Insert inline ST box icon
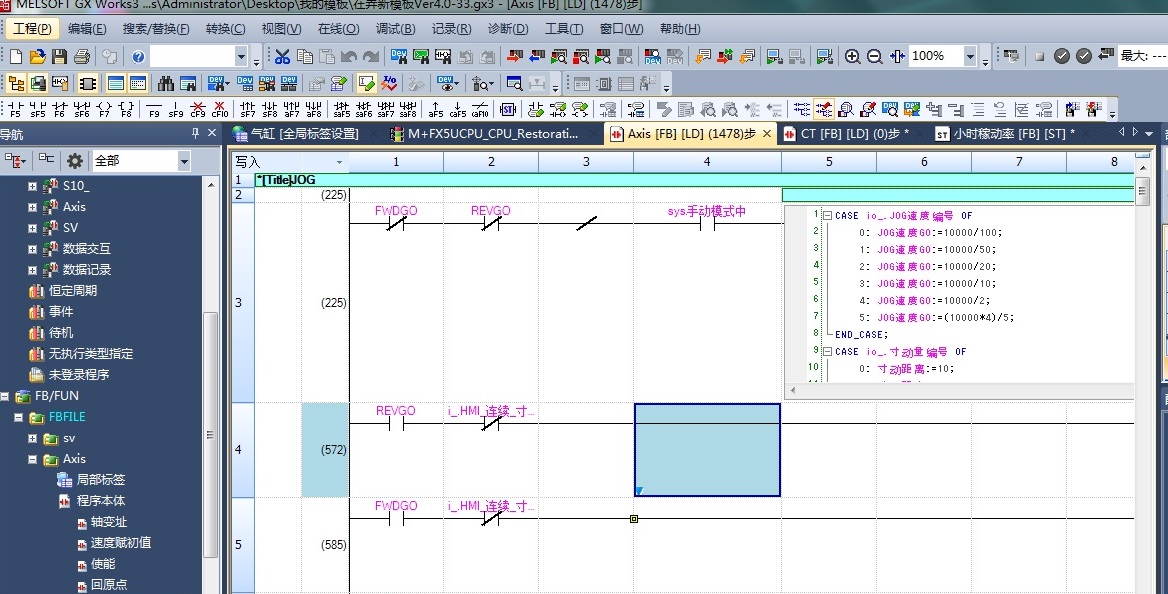Viewport: 1168px width, 594px height. (x=507, y=109)
